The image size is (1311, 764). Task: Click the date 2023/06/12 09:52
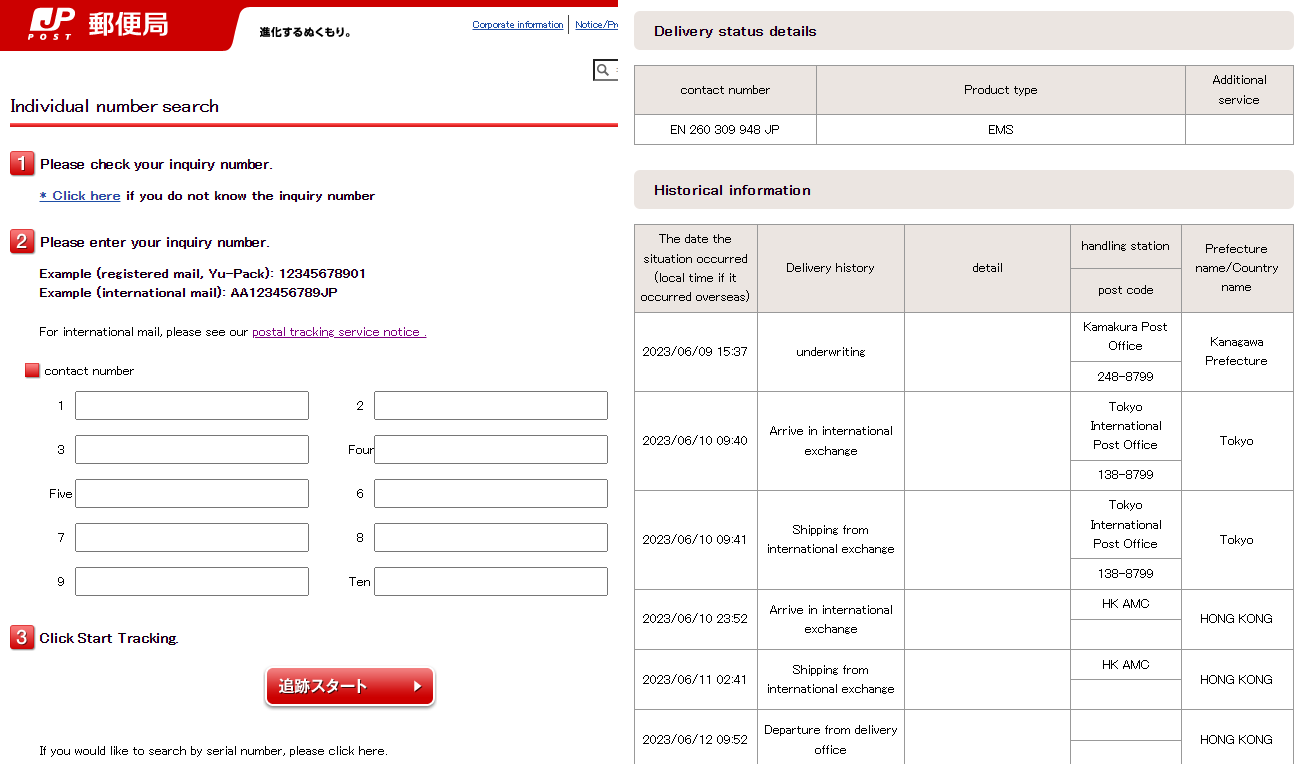[x=695, y=740]
